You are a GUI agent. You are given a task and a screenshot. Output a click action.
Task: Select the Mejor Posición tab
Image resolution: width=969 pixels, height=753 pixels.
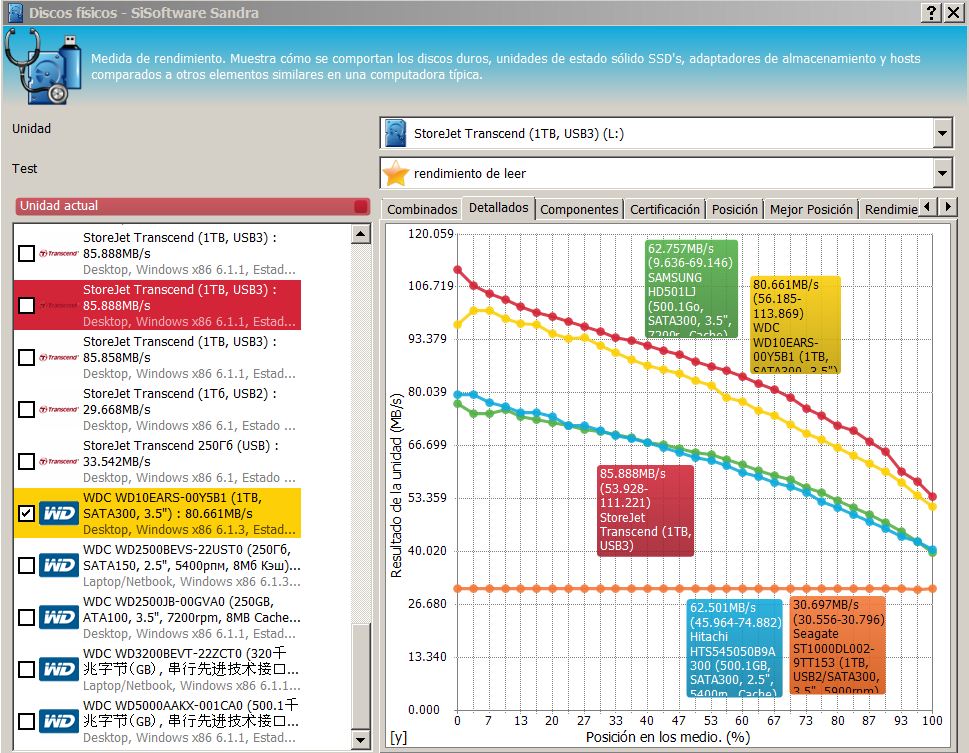(x=811, y=209)
